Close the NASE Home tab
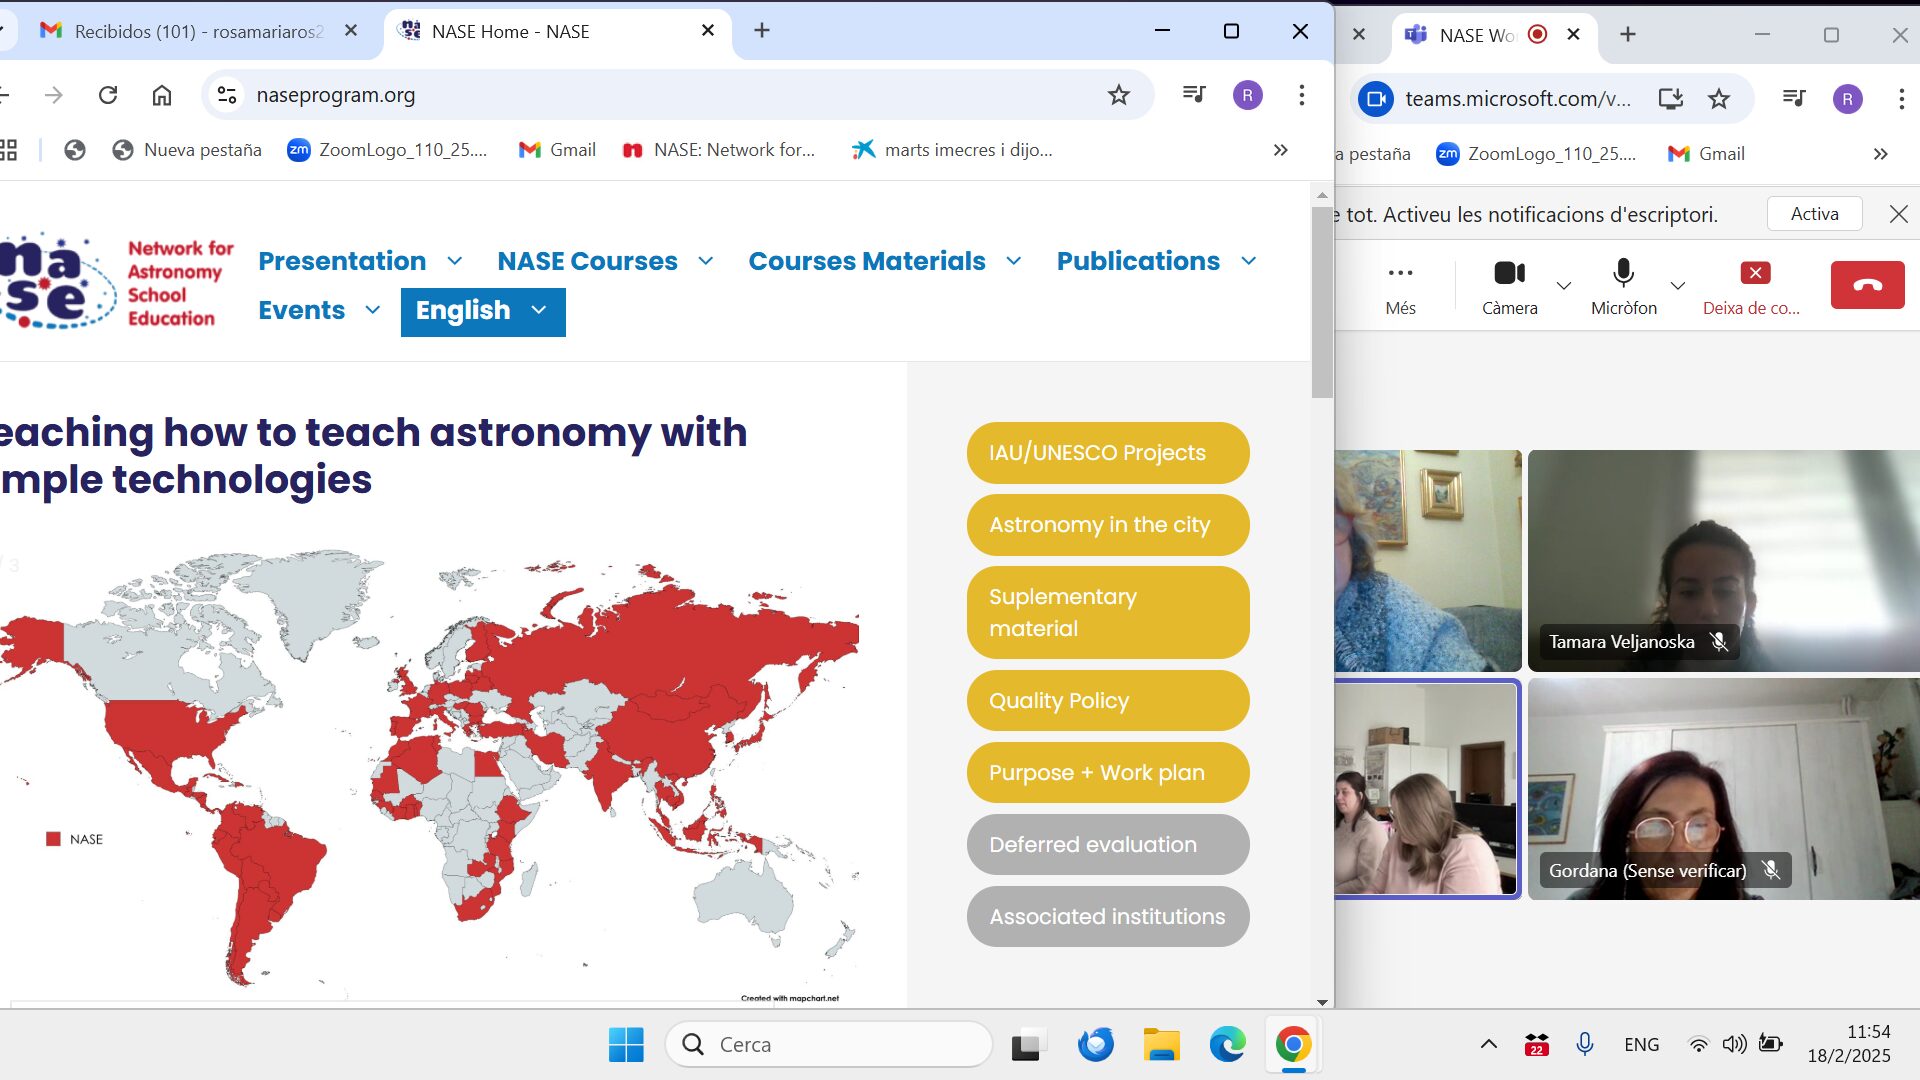 coord(708,31)
